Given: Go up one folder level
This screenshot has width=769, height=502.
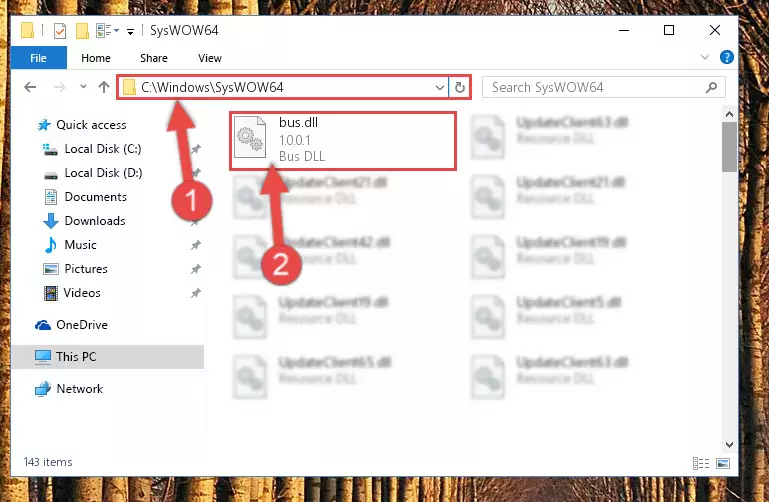Looking at the screenshot, I should 103,87.
